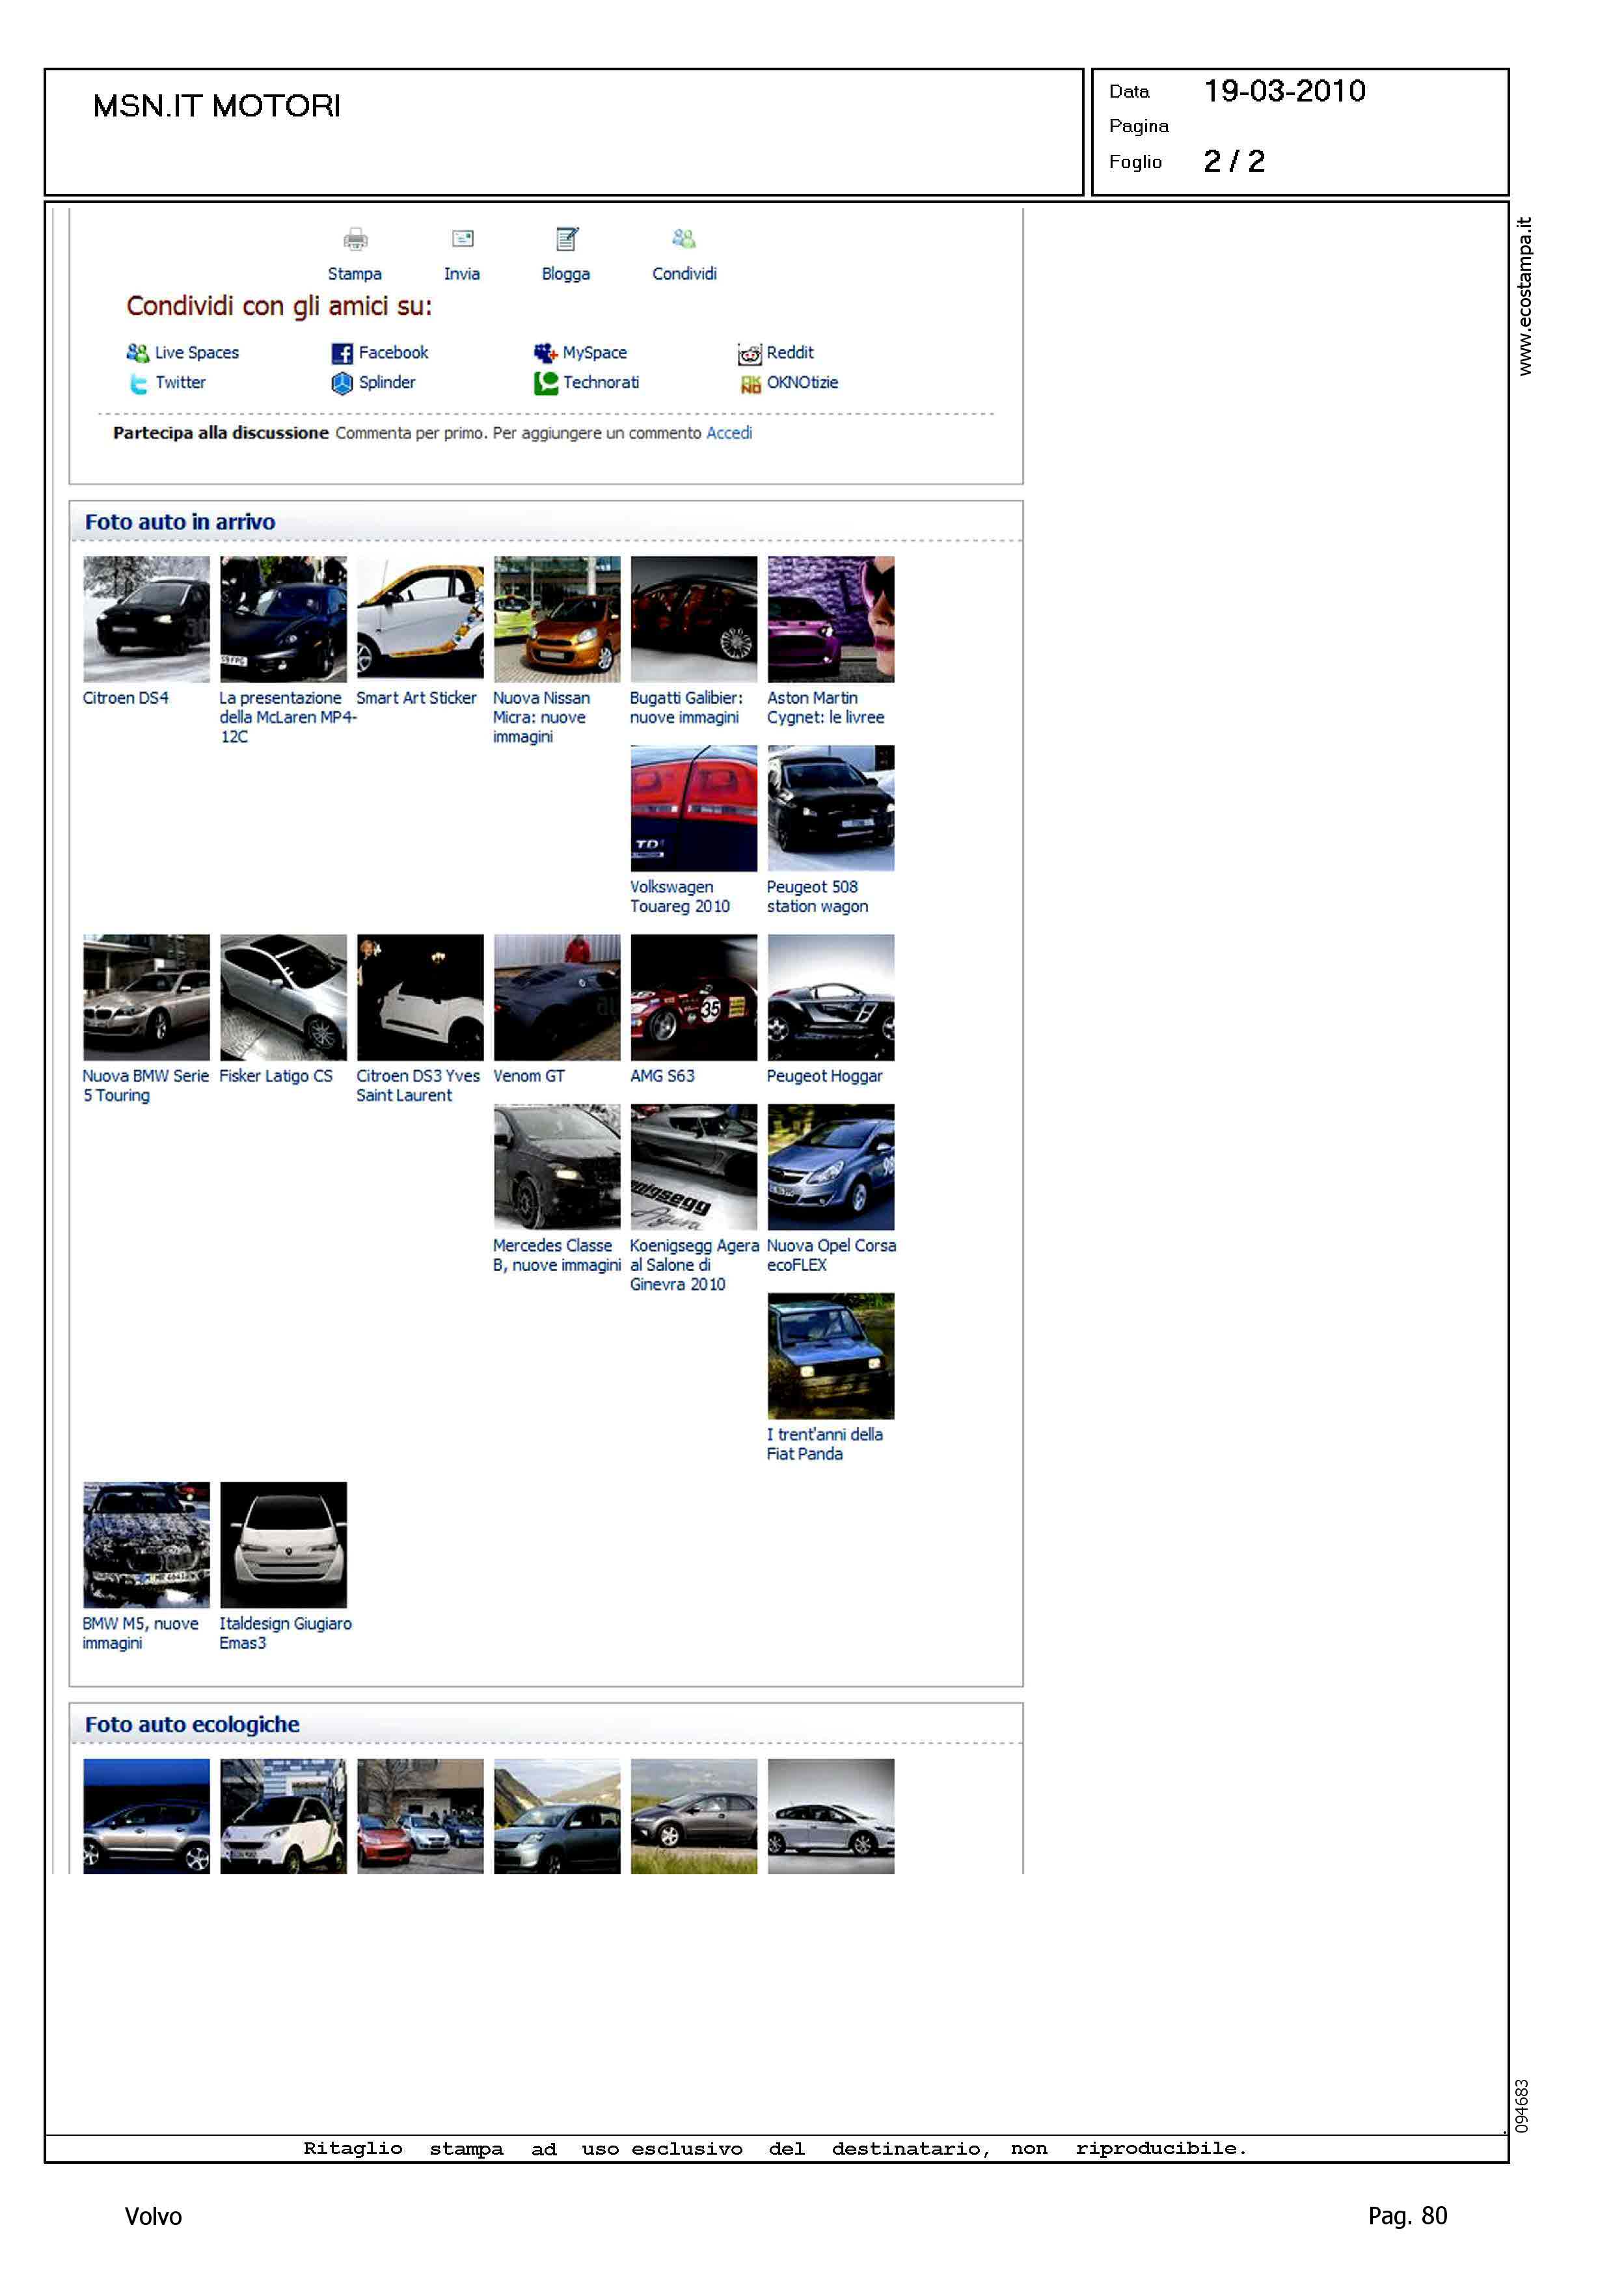1624x2279 pixels.
Task: Click the Foto auto ecologiche heading
Action: click(x=192, y=1724)
